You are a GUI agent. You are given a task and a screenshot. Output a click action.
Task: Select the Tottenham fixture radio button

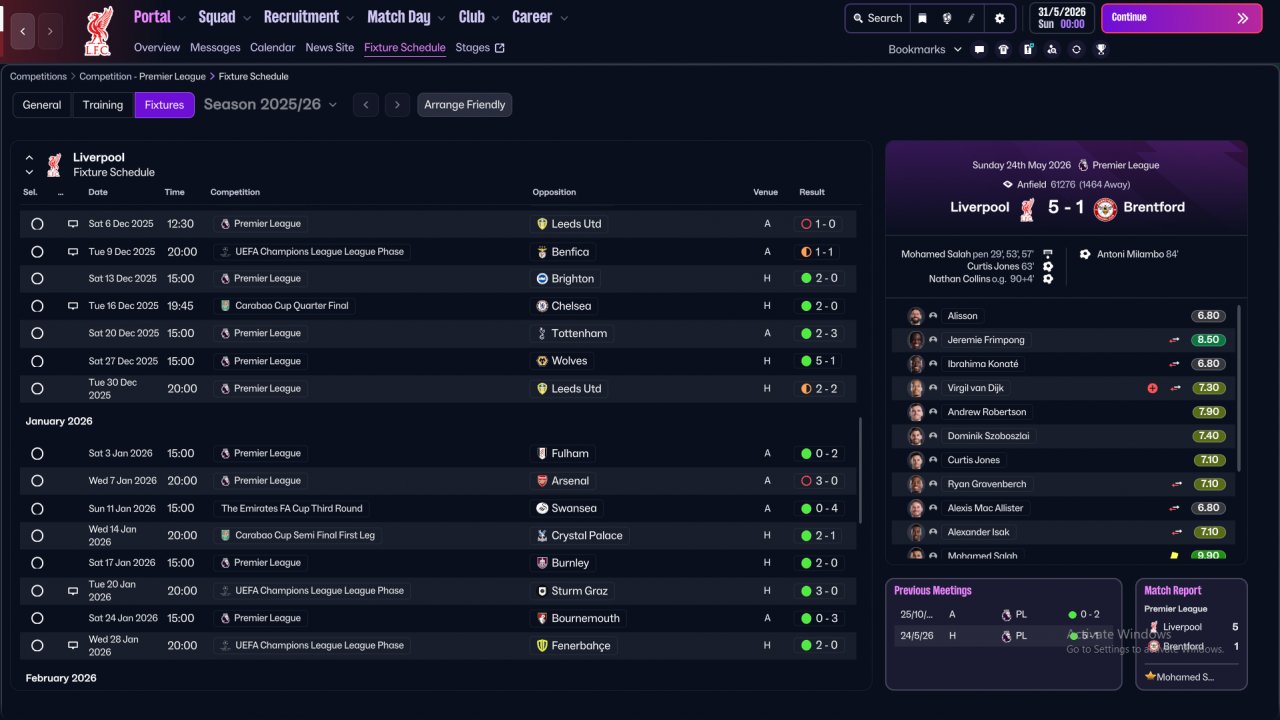[x=37, y=334]
